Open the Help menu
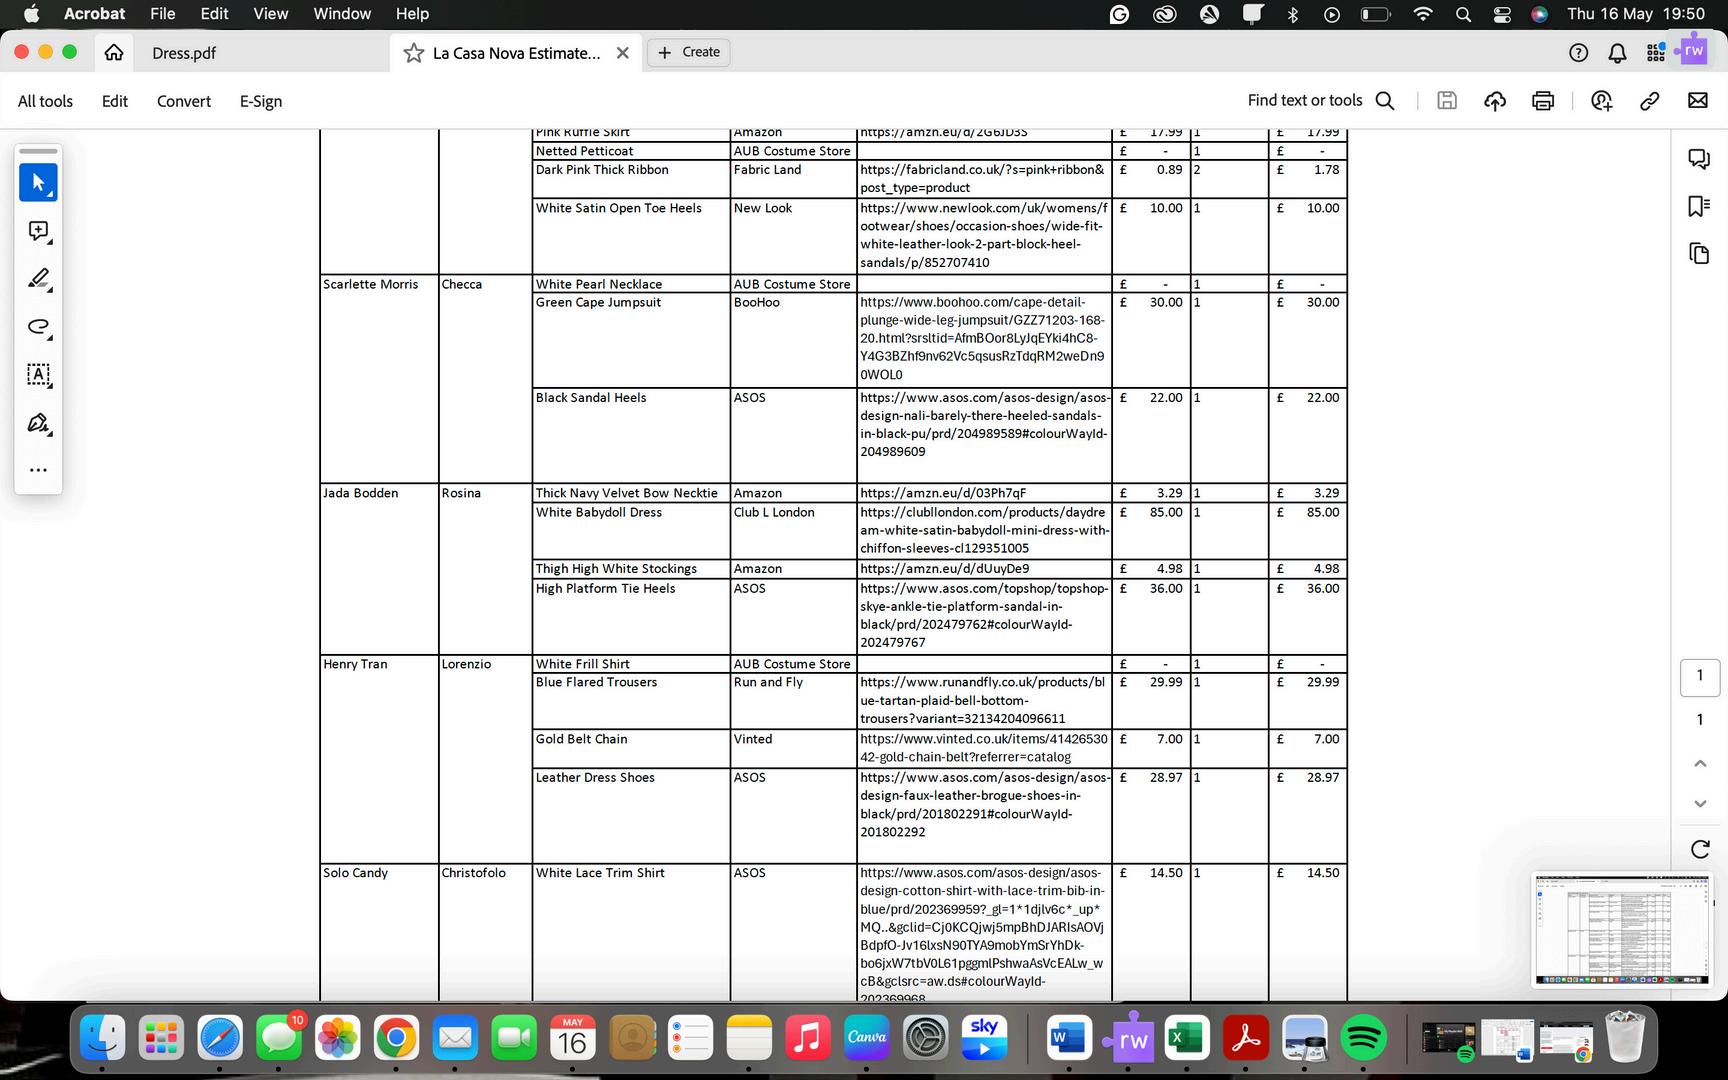 click(x=412, y=14)
